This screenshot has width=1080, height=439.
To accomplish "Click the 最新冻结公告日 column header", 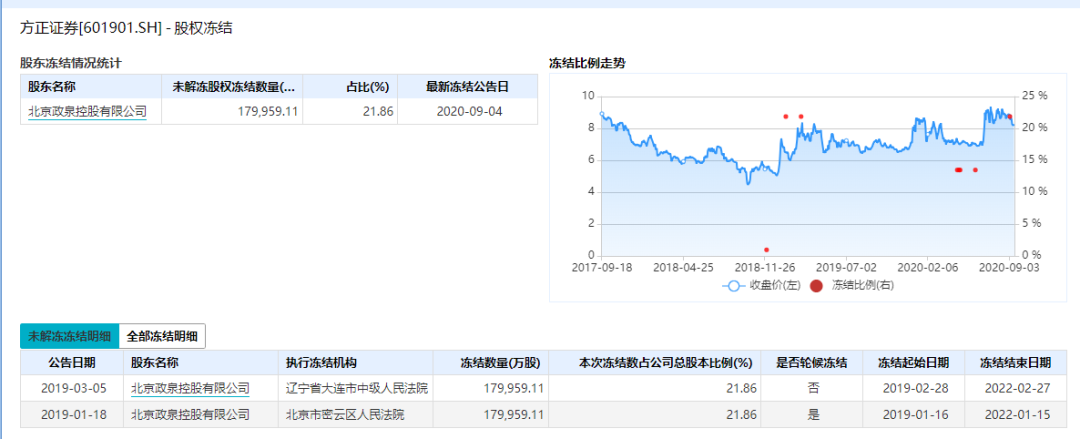I will [x=467, y=87].
